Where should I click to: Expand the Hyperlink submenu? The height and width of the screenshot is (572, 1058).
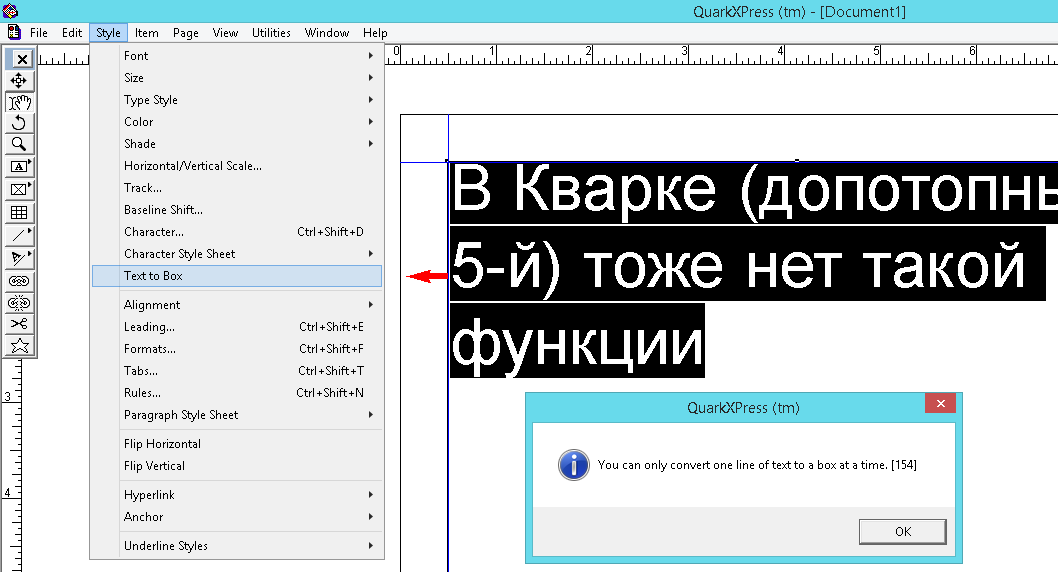[237, 495]
